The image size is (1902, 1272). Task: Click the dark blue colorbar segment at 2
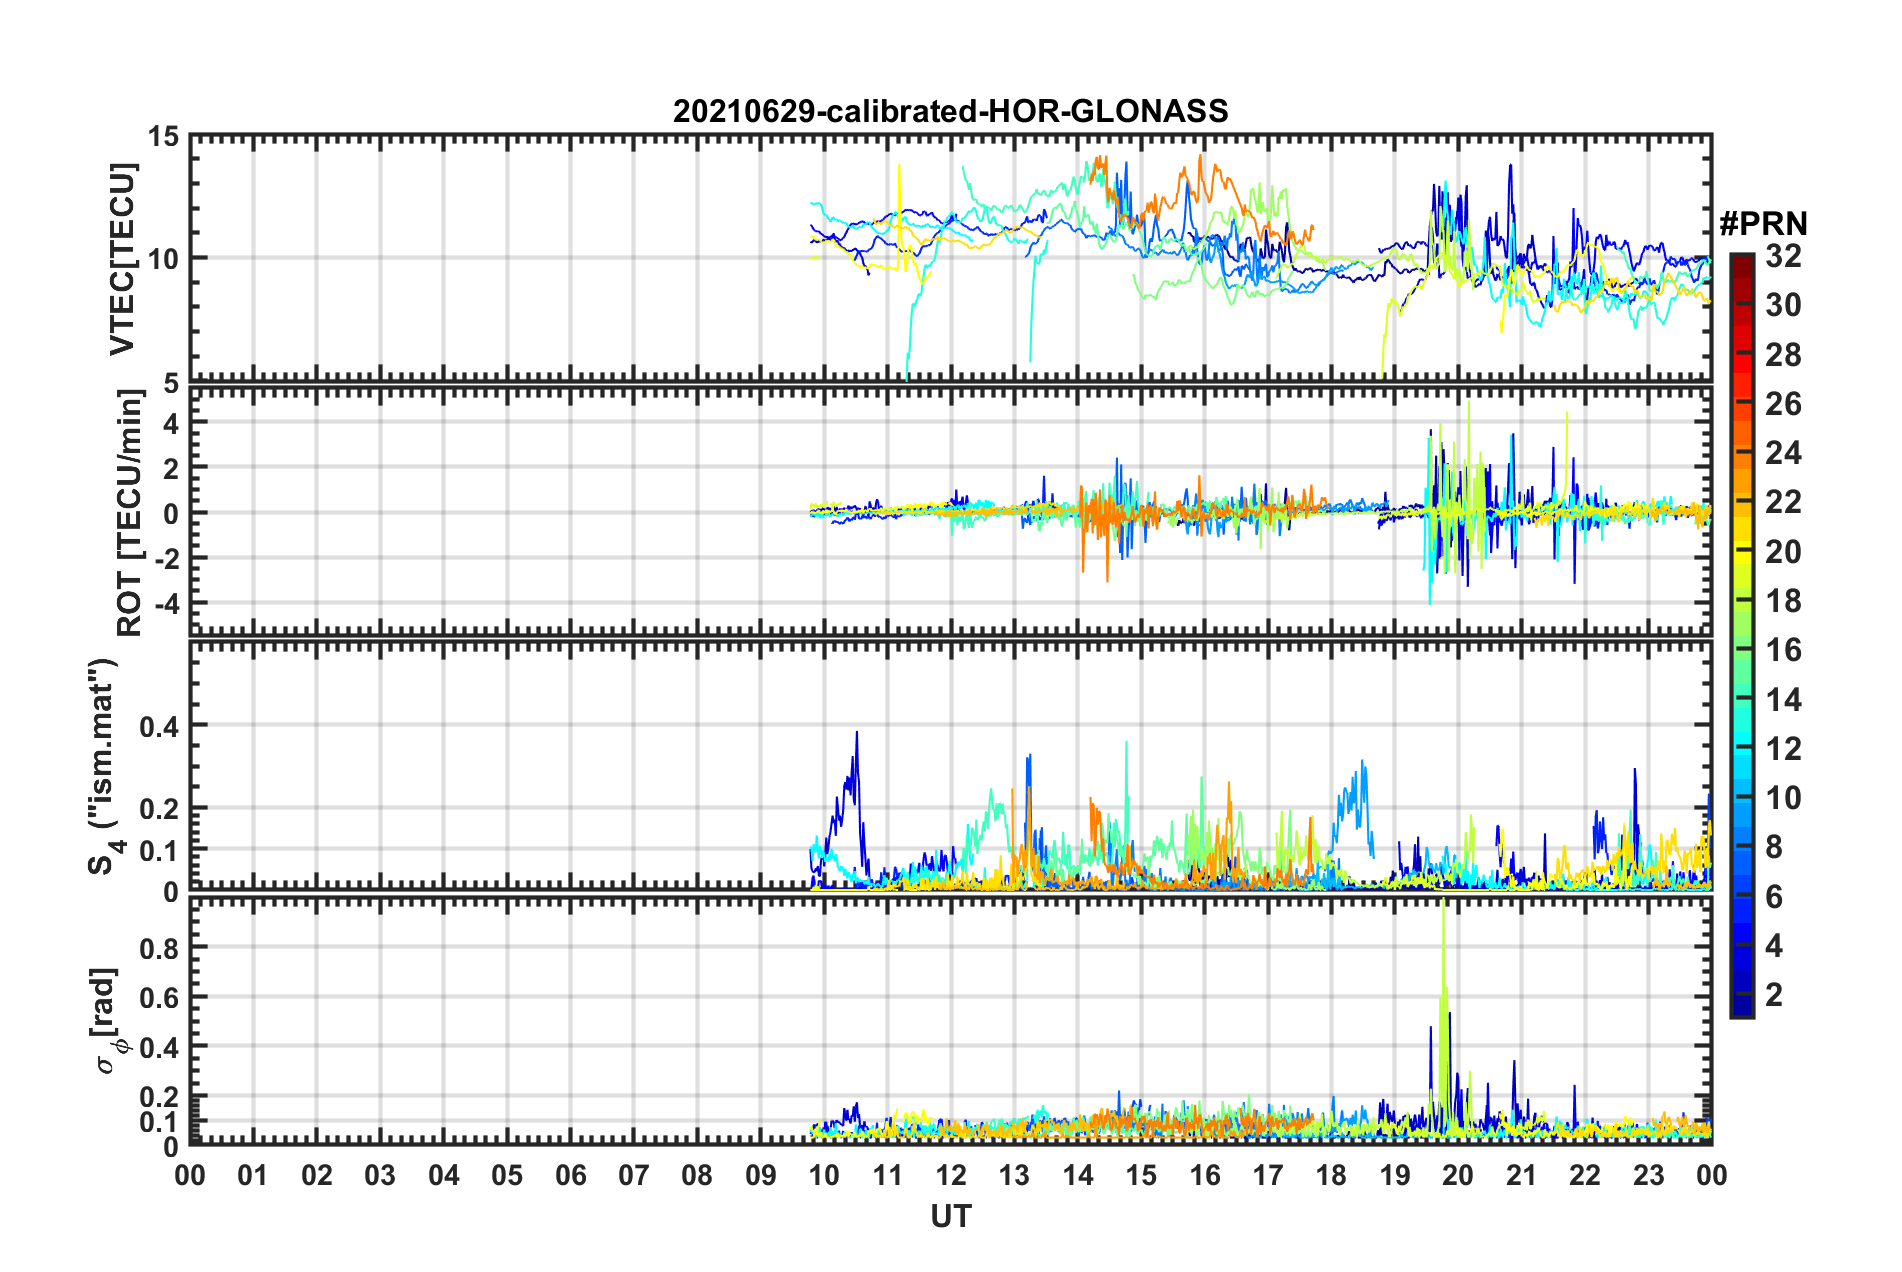[x=1741, y=995]
